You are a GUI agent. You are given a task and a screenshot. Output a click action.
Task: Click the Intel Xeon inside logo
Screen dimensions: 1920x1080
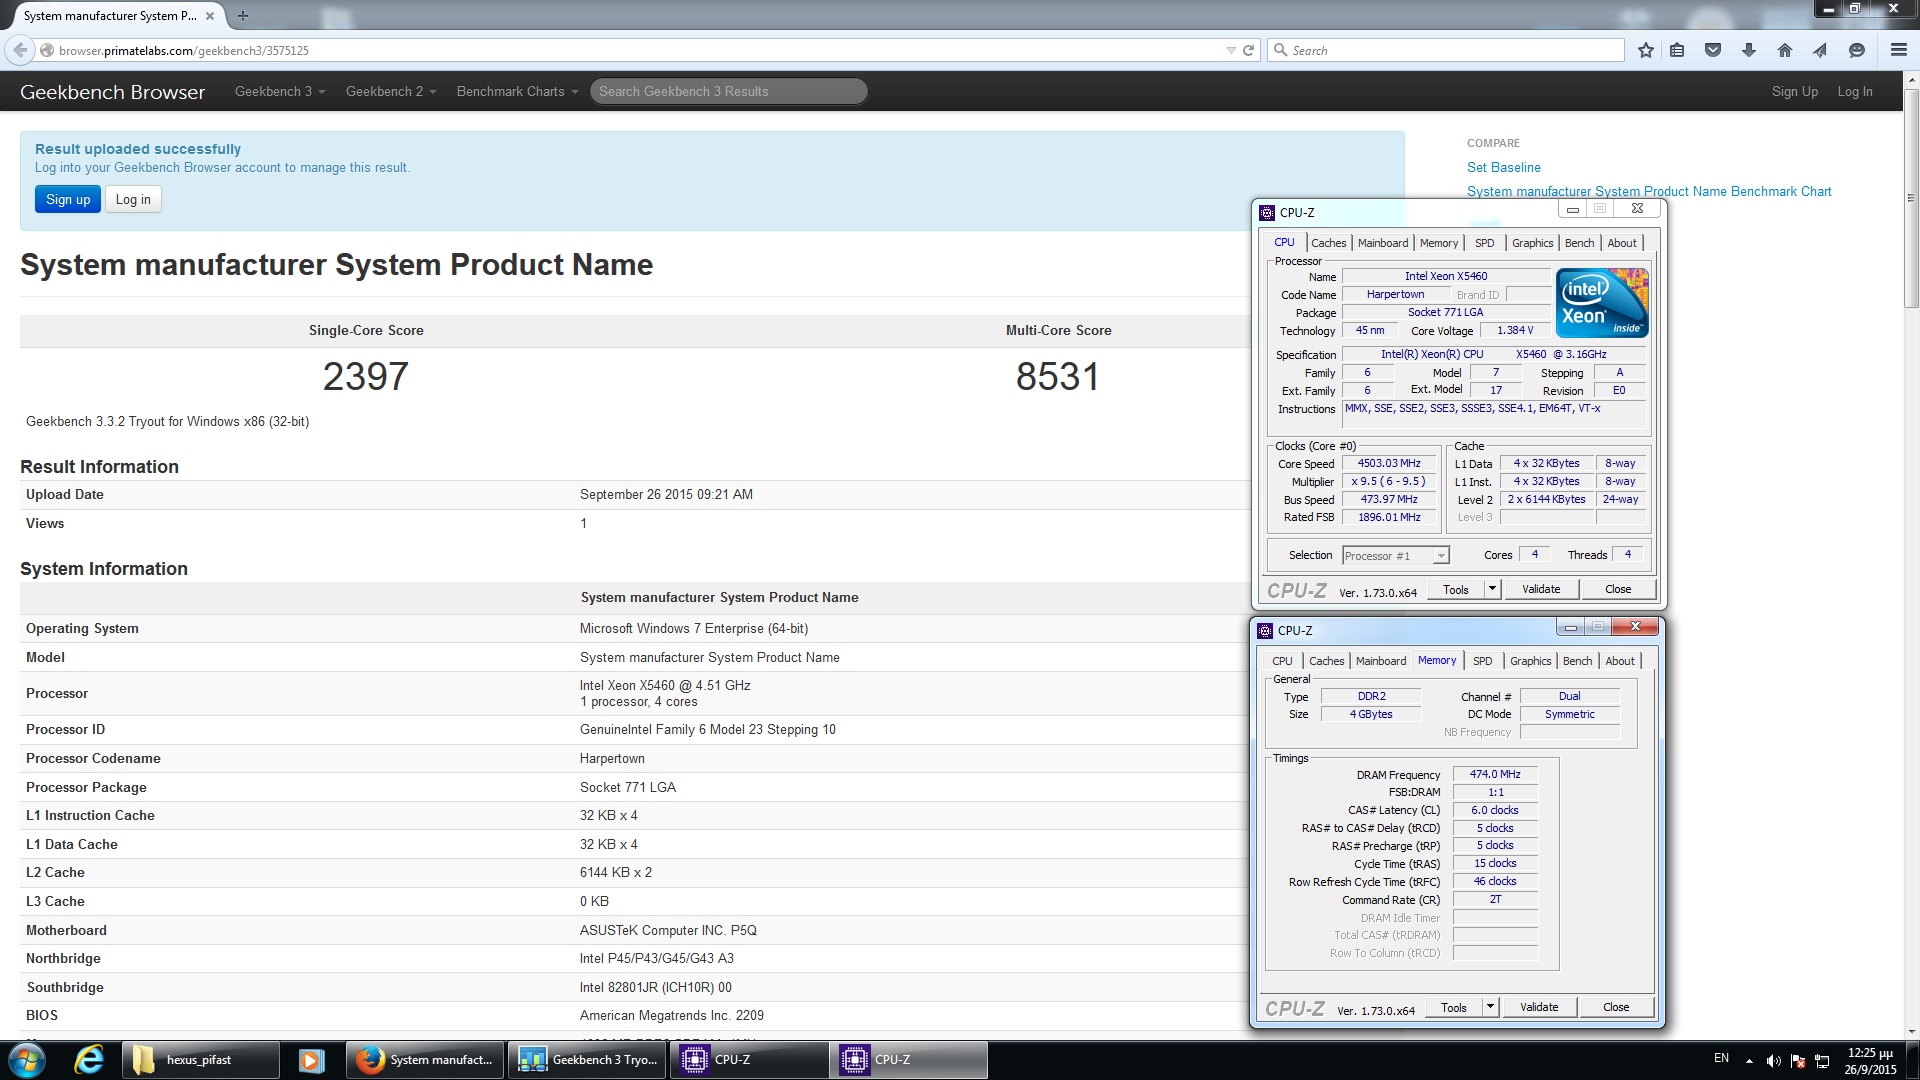(1602, 303)
